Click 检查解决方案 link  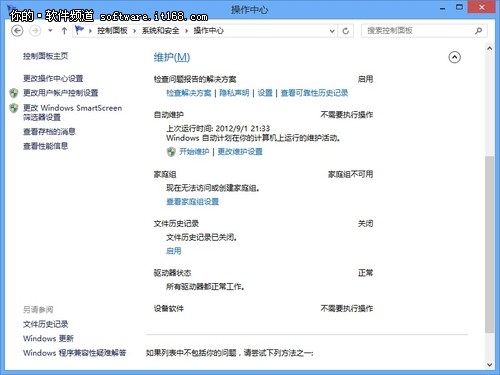tap(189, 93)
